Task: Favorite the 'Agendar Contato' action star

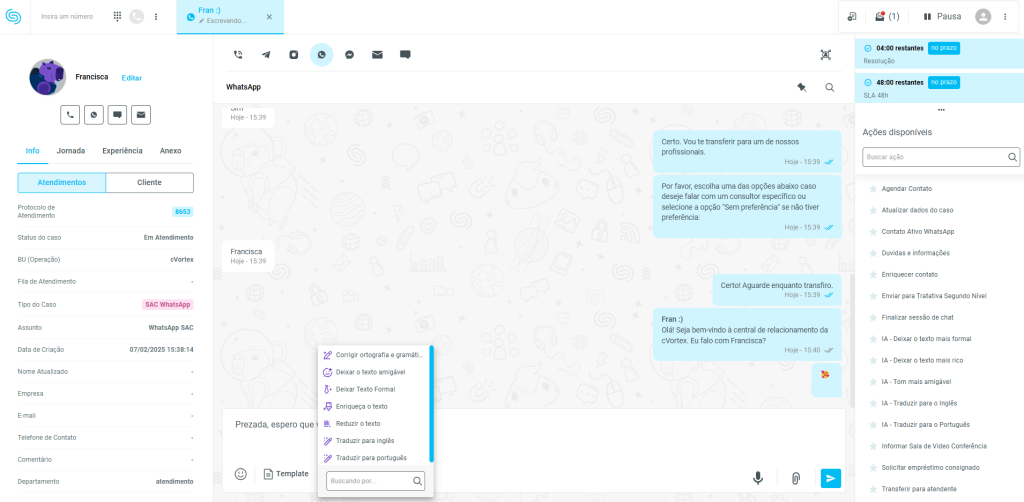Action: click(873, 189)
